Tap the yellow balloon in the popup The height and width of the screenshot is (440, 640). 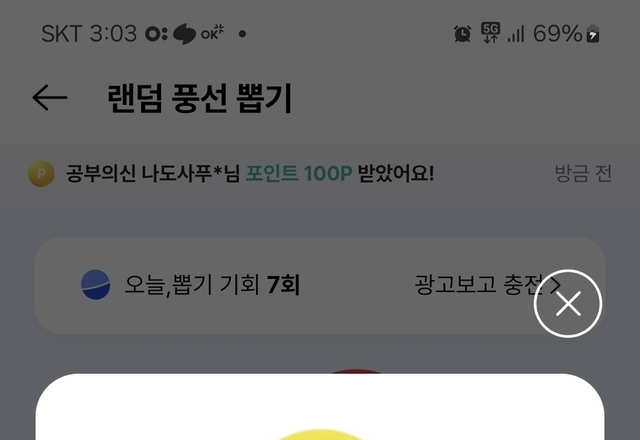pyautogui.click(x=320, y=434)
